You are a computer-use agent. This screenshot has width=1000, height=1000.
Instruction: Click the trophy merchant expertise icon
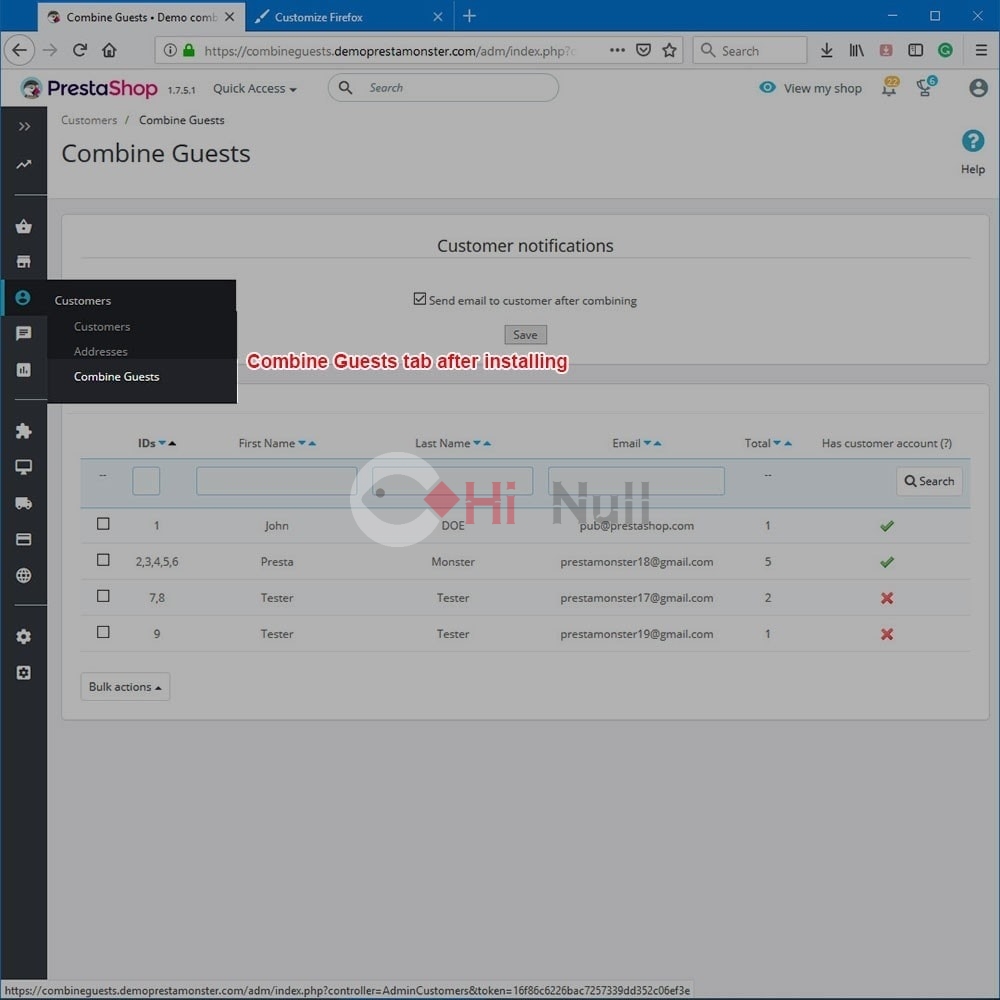tap(926, 87)
